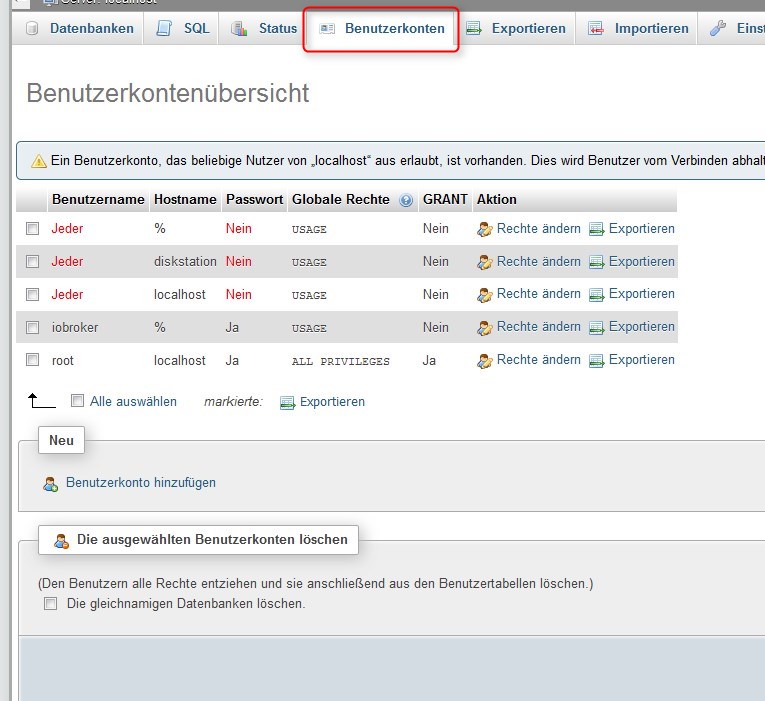Click the warning triangle icon in the notice
This screenshot has height=701, width=765.
coord(39,161)
